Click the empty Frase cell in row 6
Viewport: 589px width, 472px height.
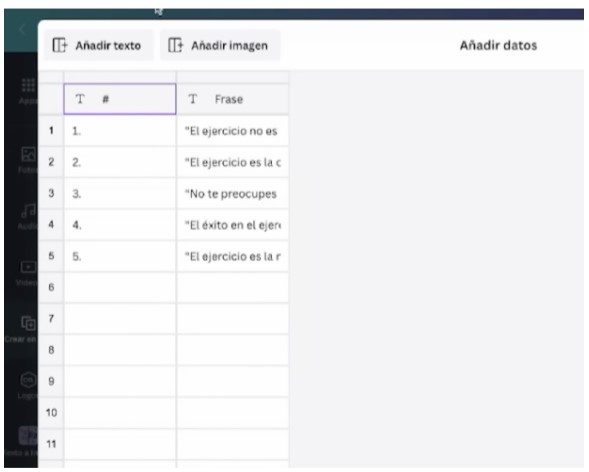click(233, 288)
